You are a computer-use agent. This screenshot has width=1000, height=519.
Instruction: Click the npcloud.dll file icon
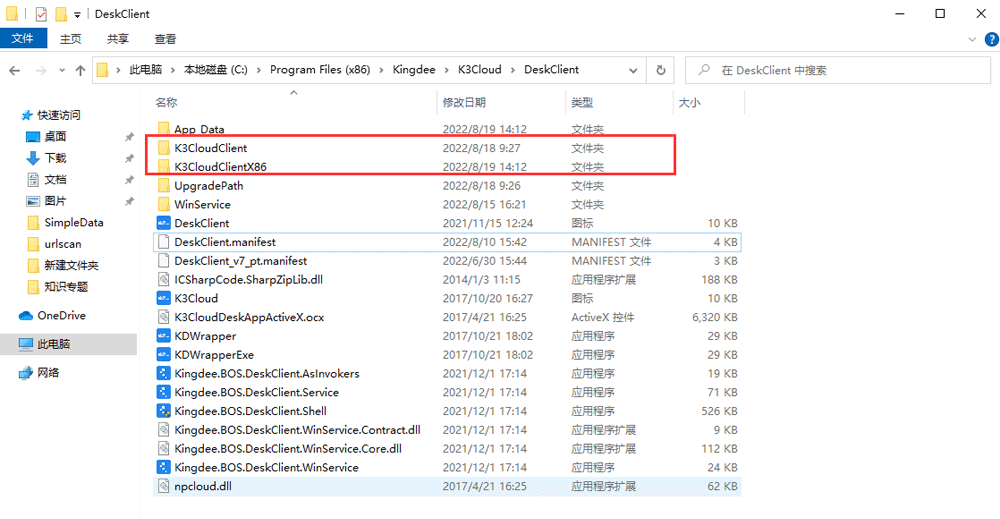tap(165, 486)
